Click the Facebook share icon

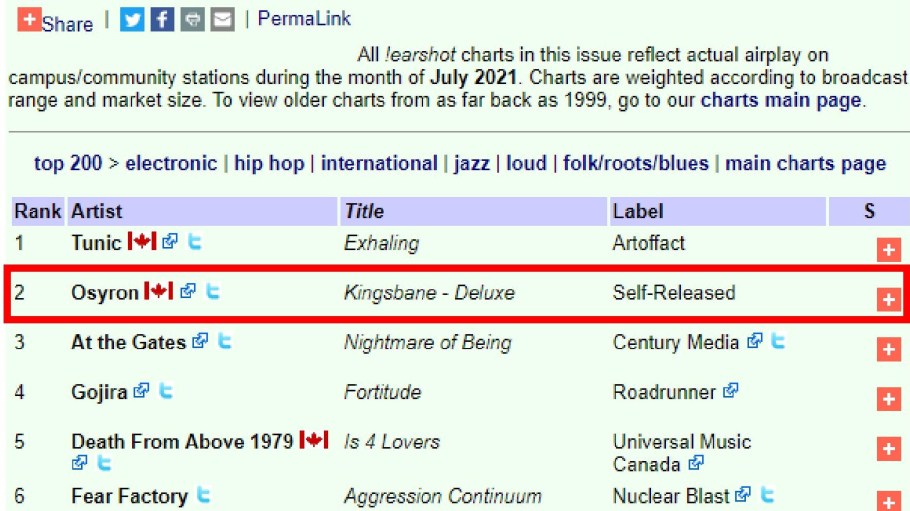click(162, 19)
